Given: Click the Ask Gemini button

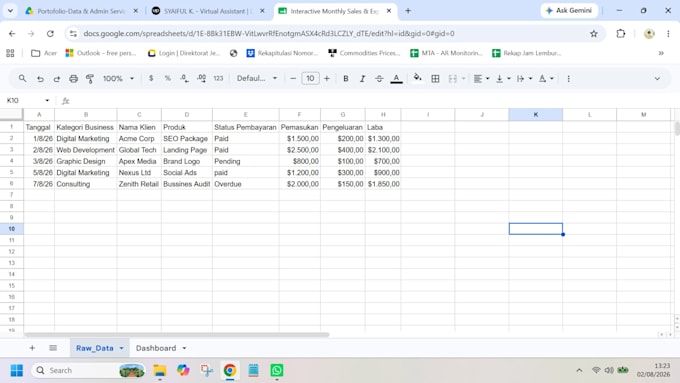Looking at the screenshot, I should [569, 10].
